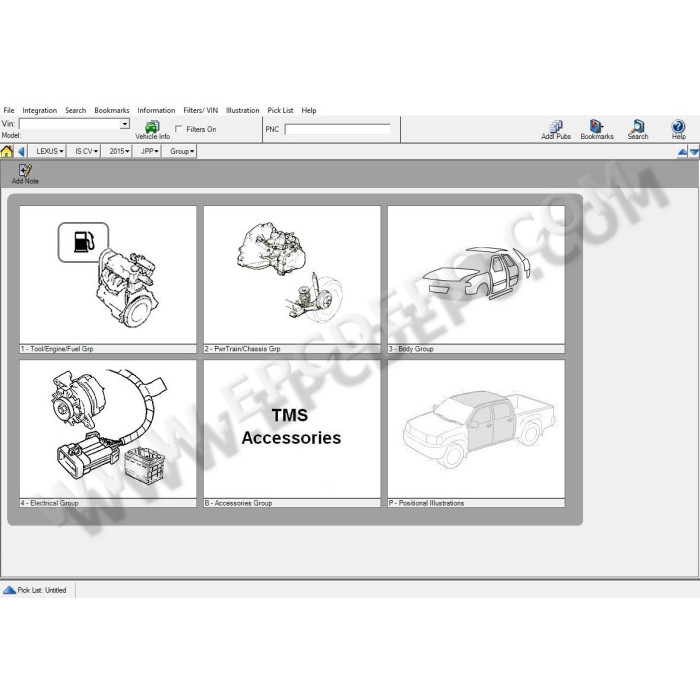Image resolution: width=700 pixels, height=700 pixels.
Task: Click the '2 - PwrTrain/Chassis Grp' label
Action: pyautogui.click(x=242, y=349)
